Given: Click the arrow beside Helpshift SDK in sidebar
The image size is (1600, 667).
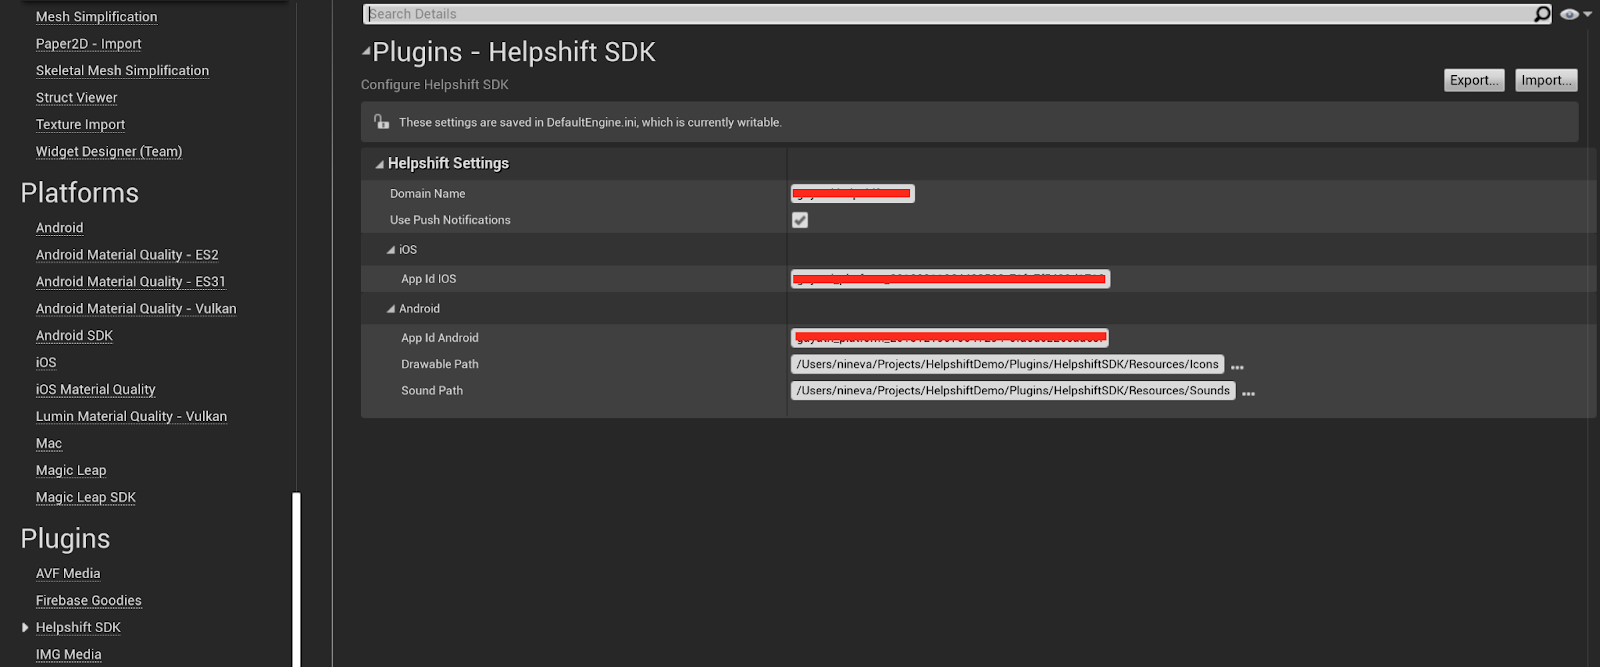Looking at the screenshot, I should [25, 628].
